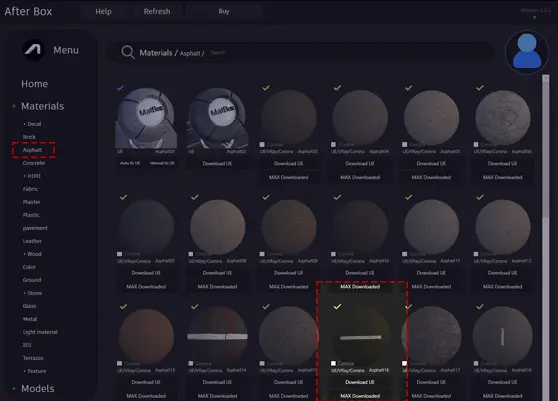558x401 pixels.
Task: Click Download UE for the second MatBox item
Action: point(217,163)
